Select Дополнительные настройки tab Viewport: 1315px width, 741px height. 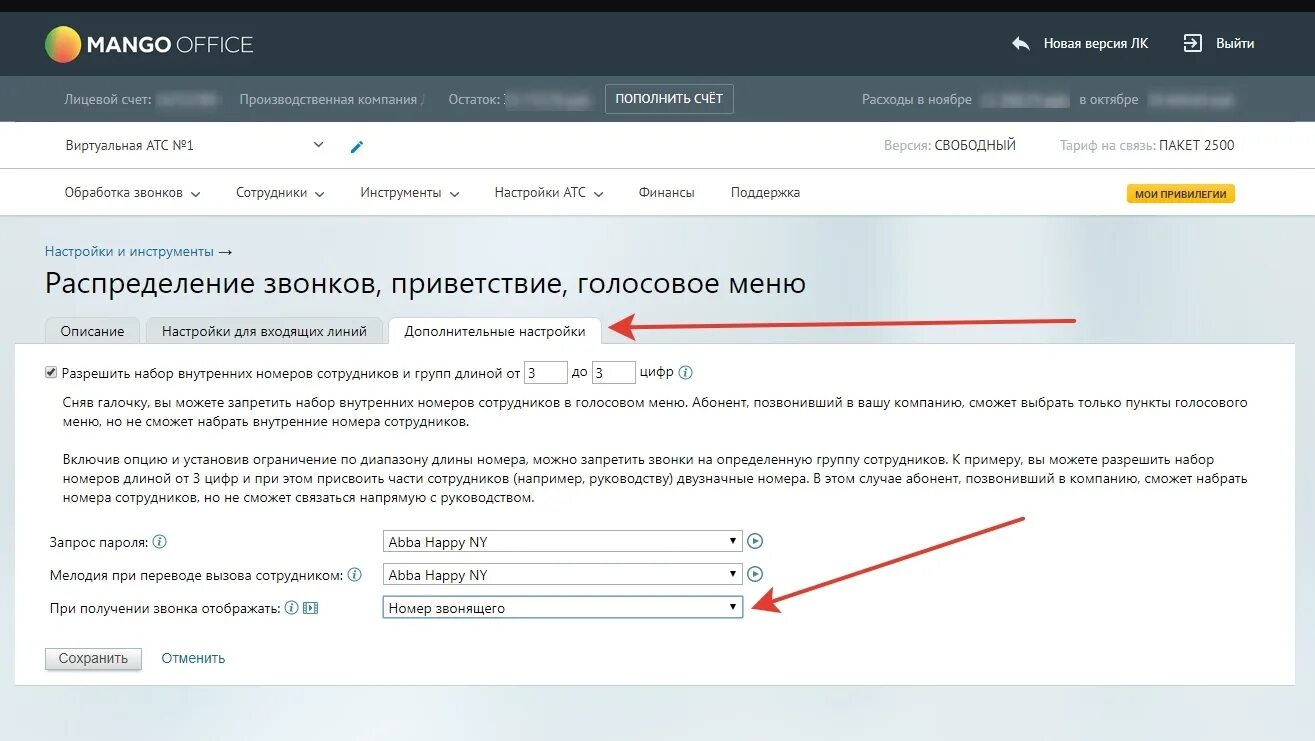tap(495, 331)
